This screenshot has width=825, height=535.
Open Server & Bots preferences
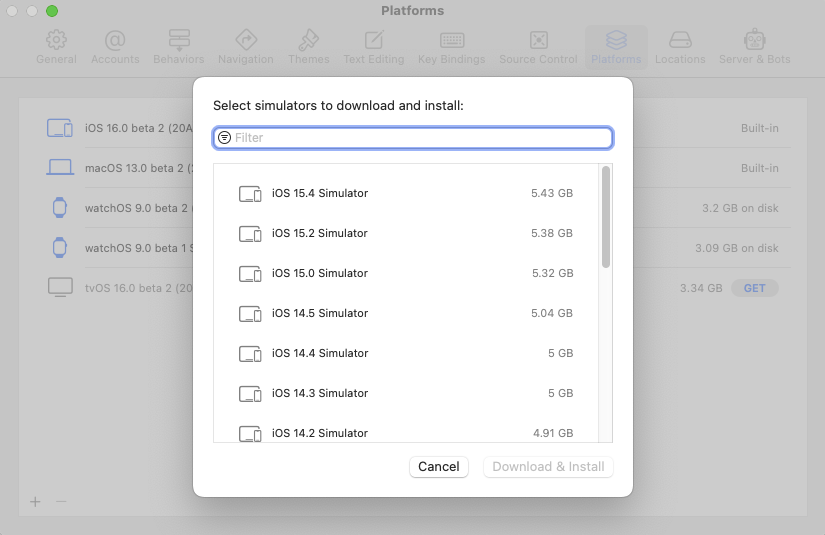(x=754, y=46)
